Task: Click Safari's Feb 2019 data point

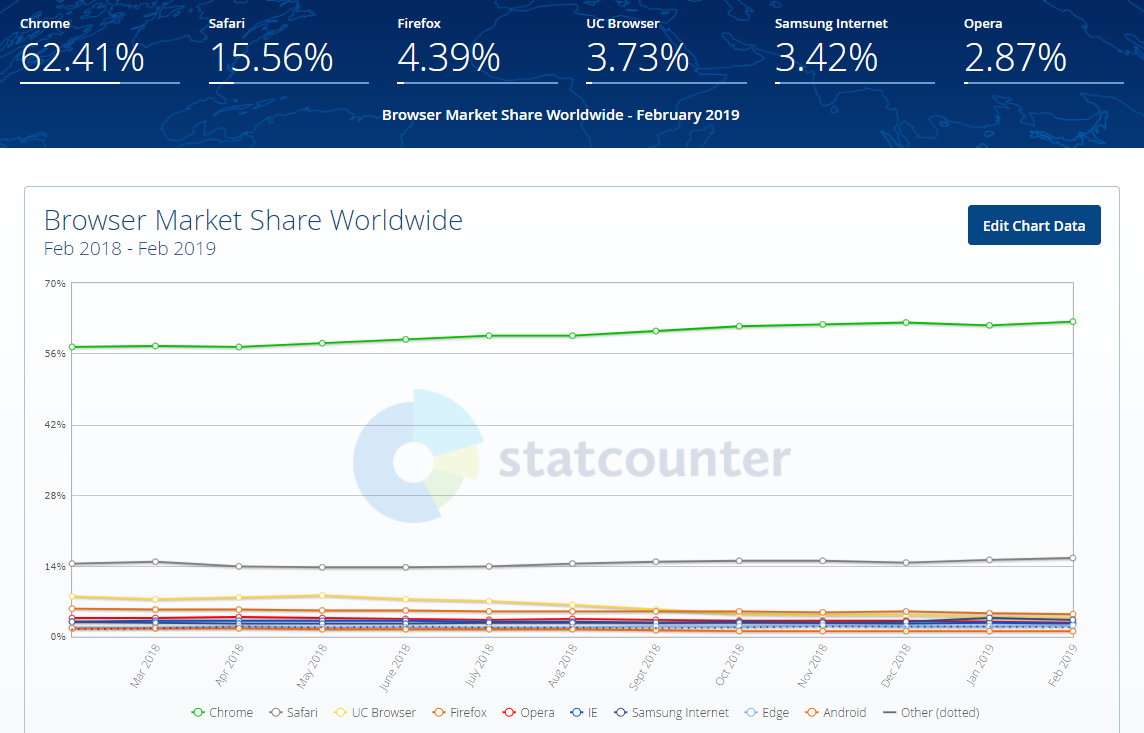Action: click(x=1072, y=558)
